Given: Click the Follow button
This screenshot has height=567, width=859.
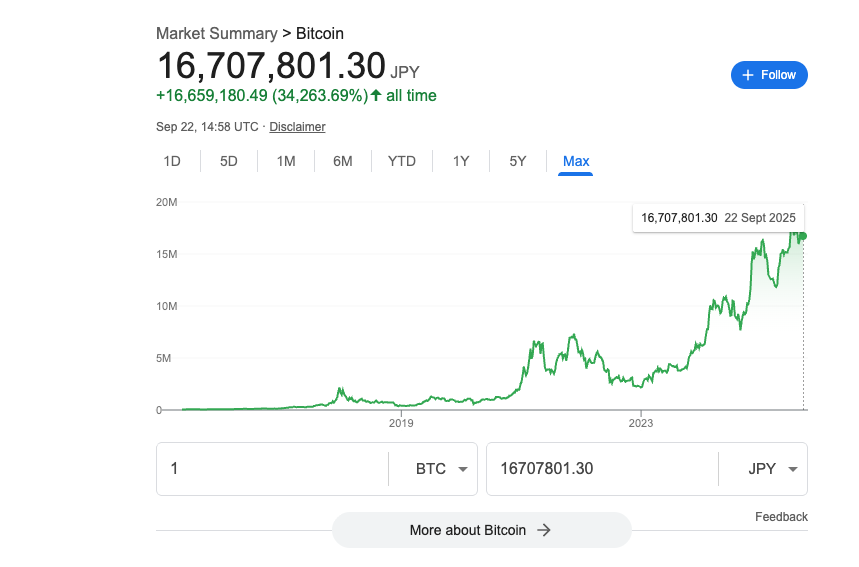Looking at the screenshot, I should pos(769,75).
